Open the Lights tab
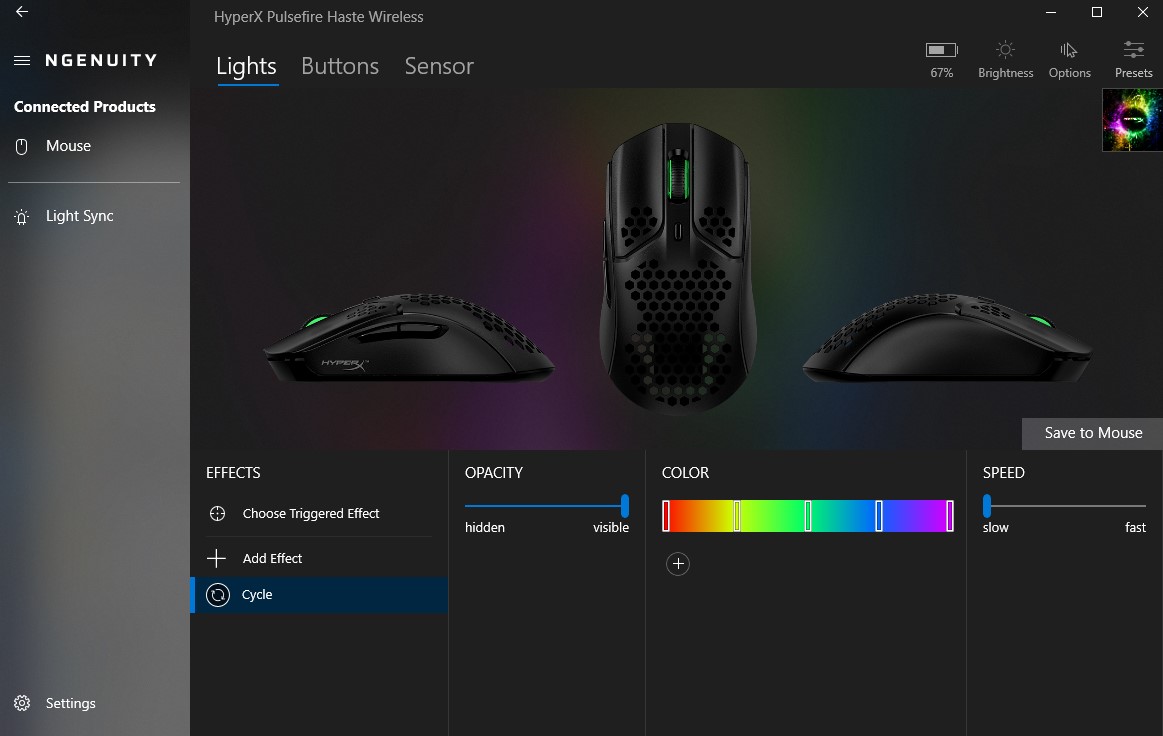 click(x=246, y=66)
